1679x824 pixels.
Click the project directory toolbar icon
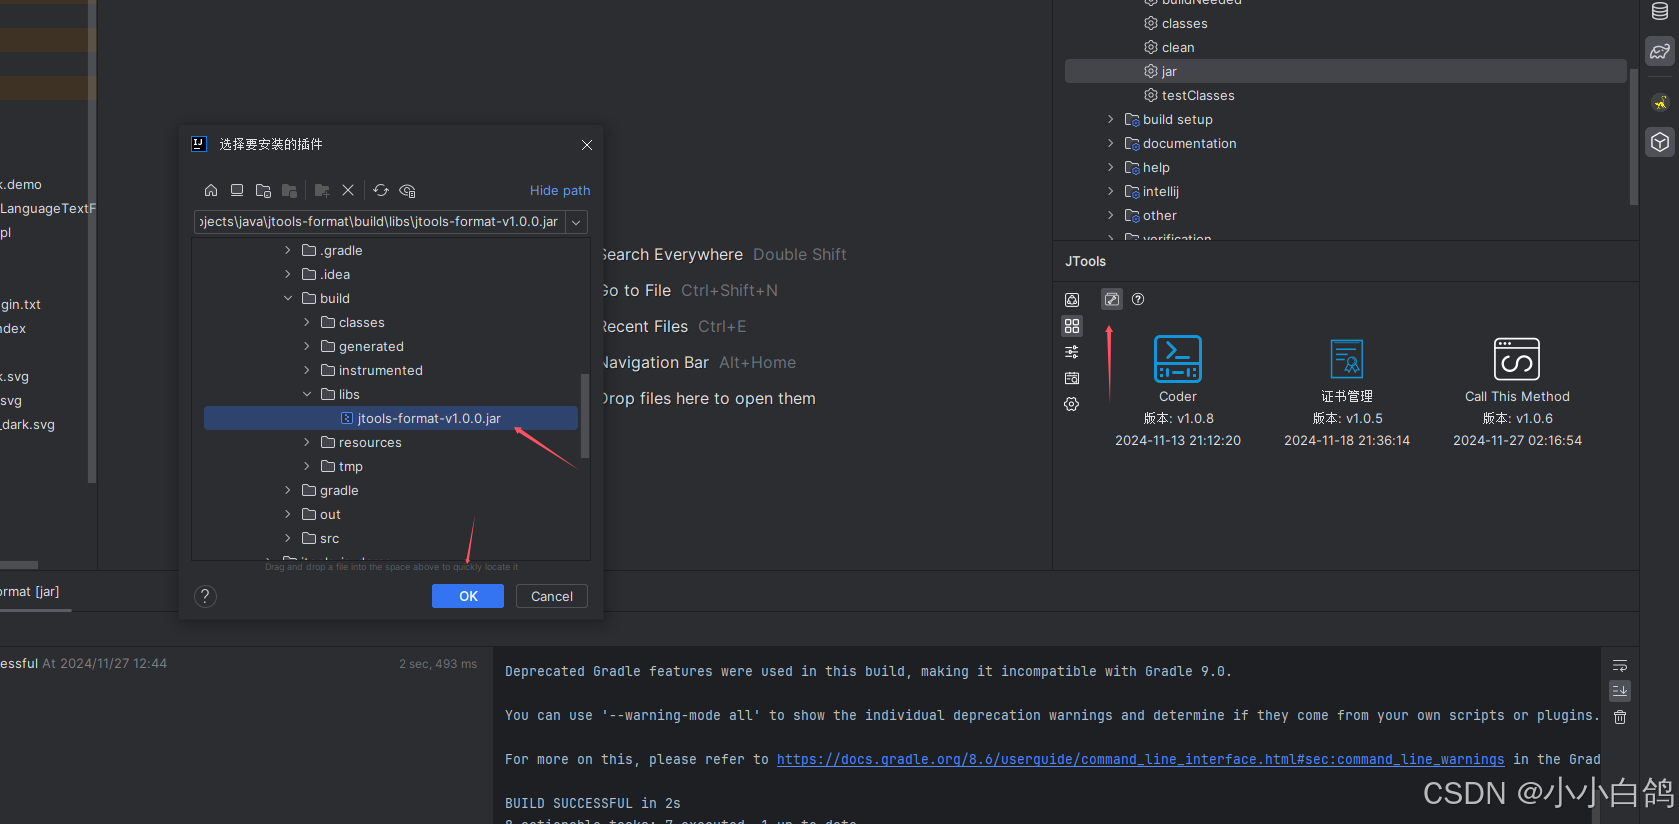(x=263, y=190)
